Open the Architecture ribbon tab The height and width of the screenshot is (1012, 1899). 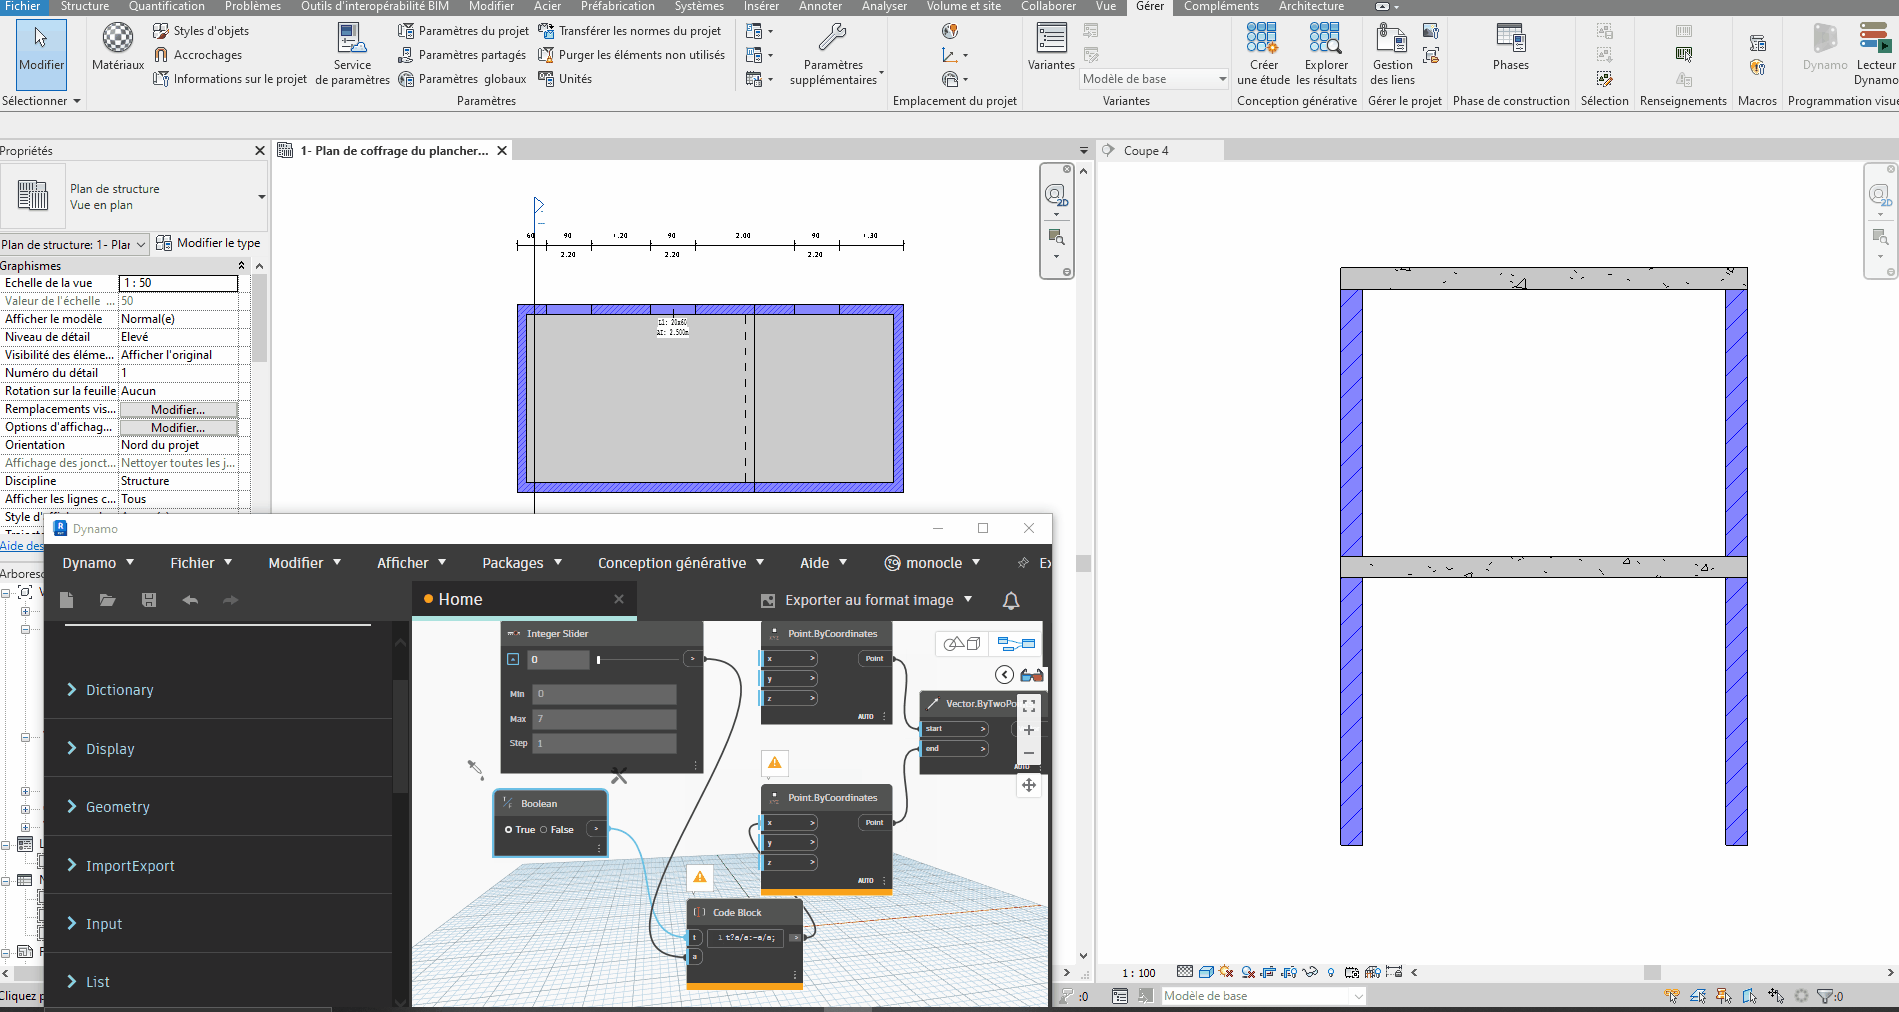(x=1311, y=6)
